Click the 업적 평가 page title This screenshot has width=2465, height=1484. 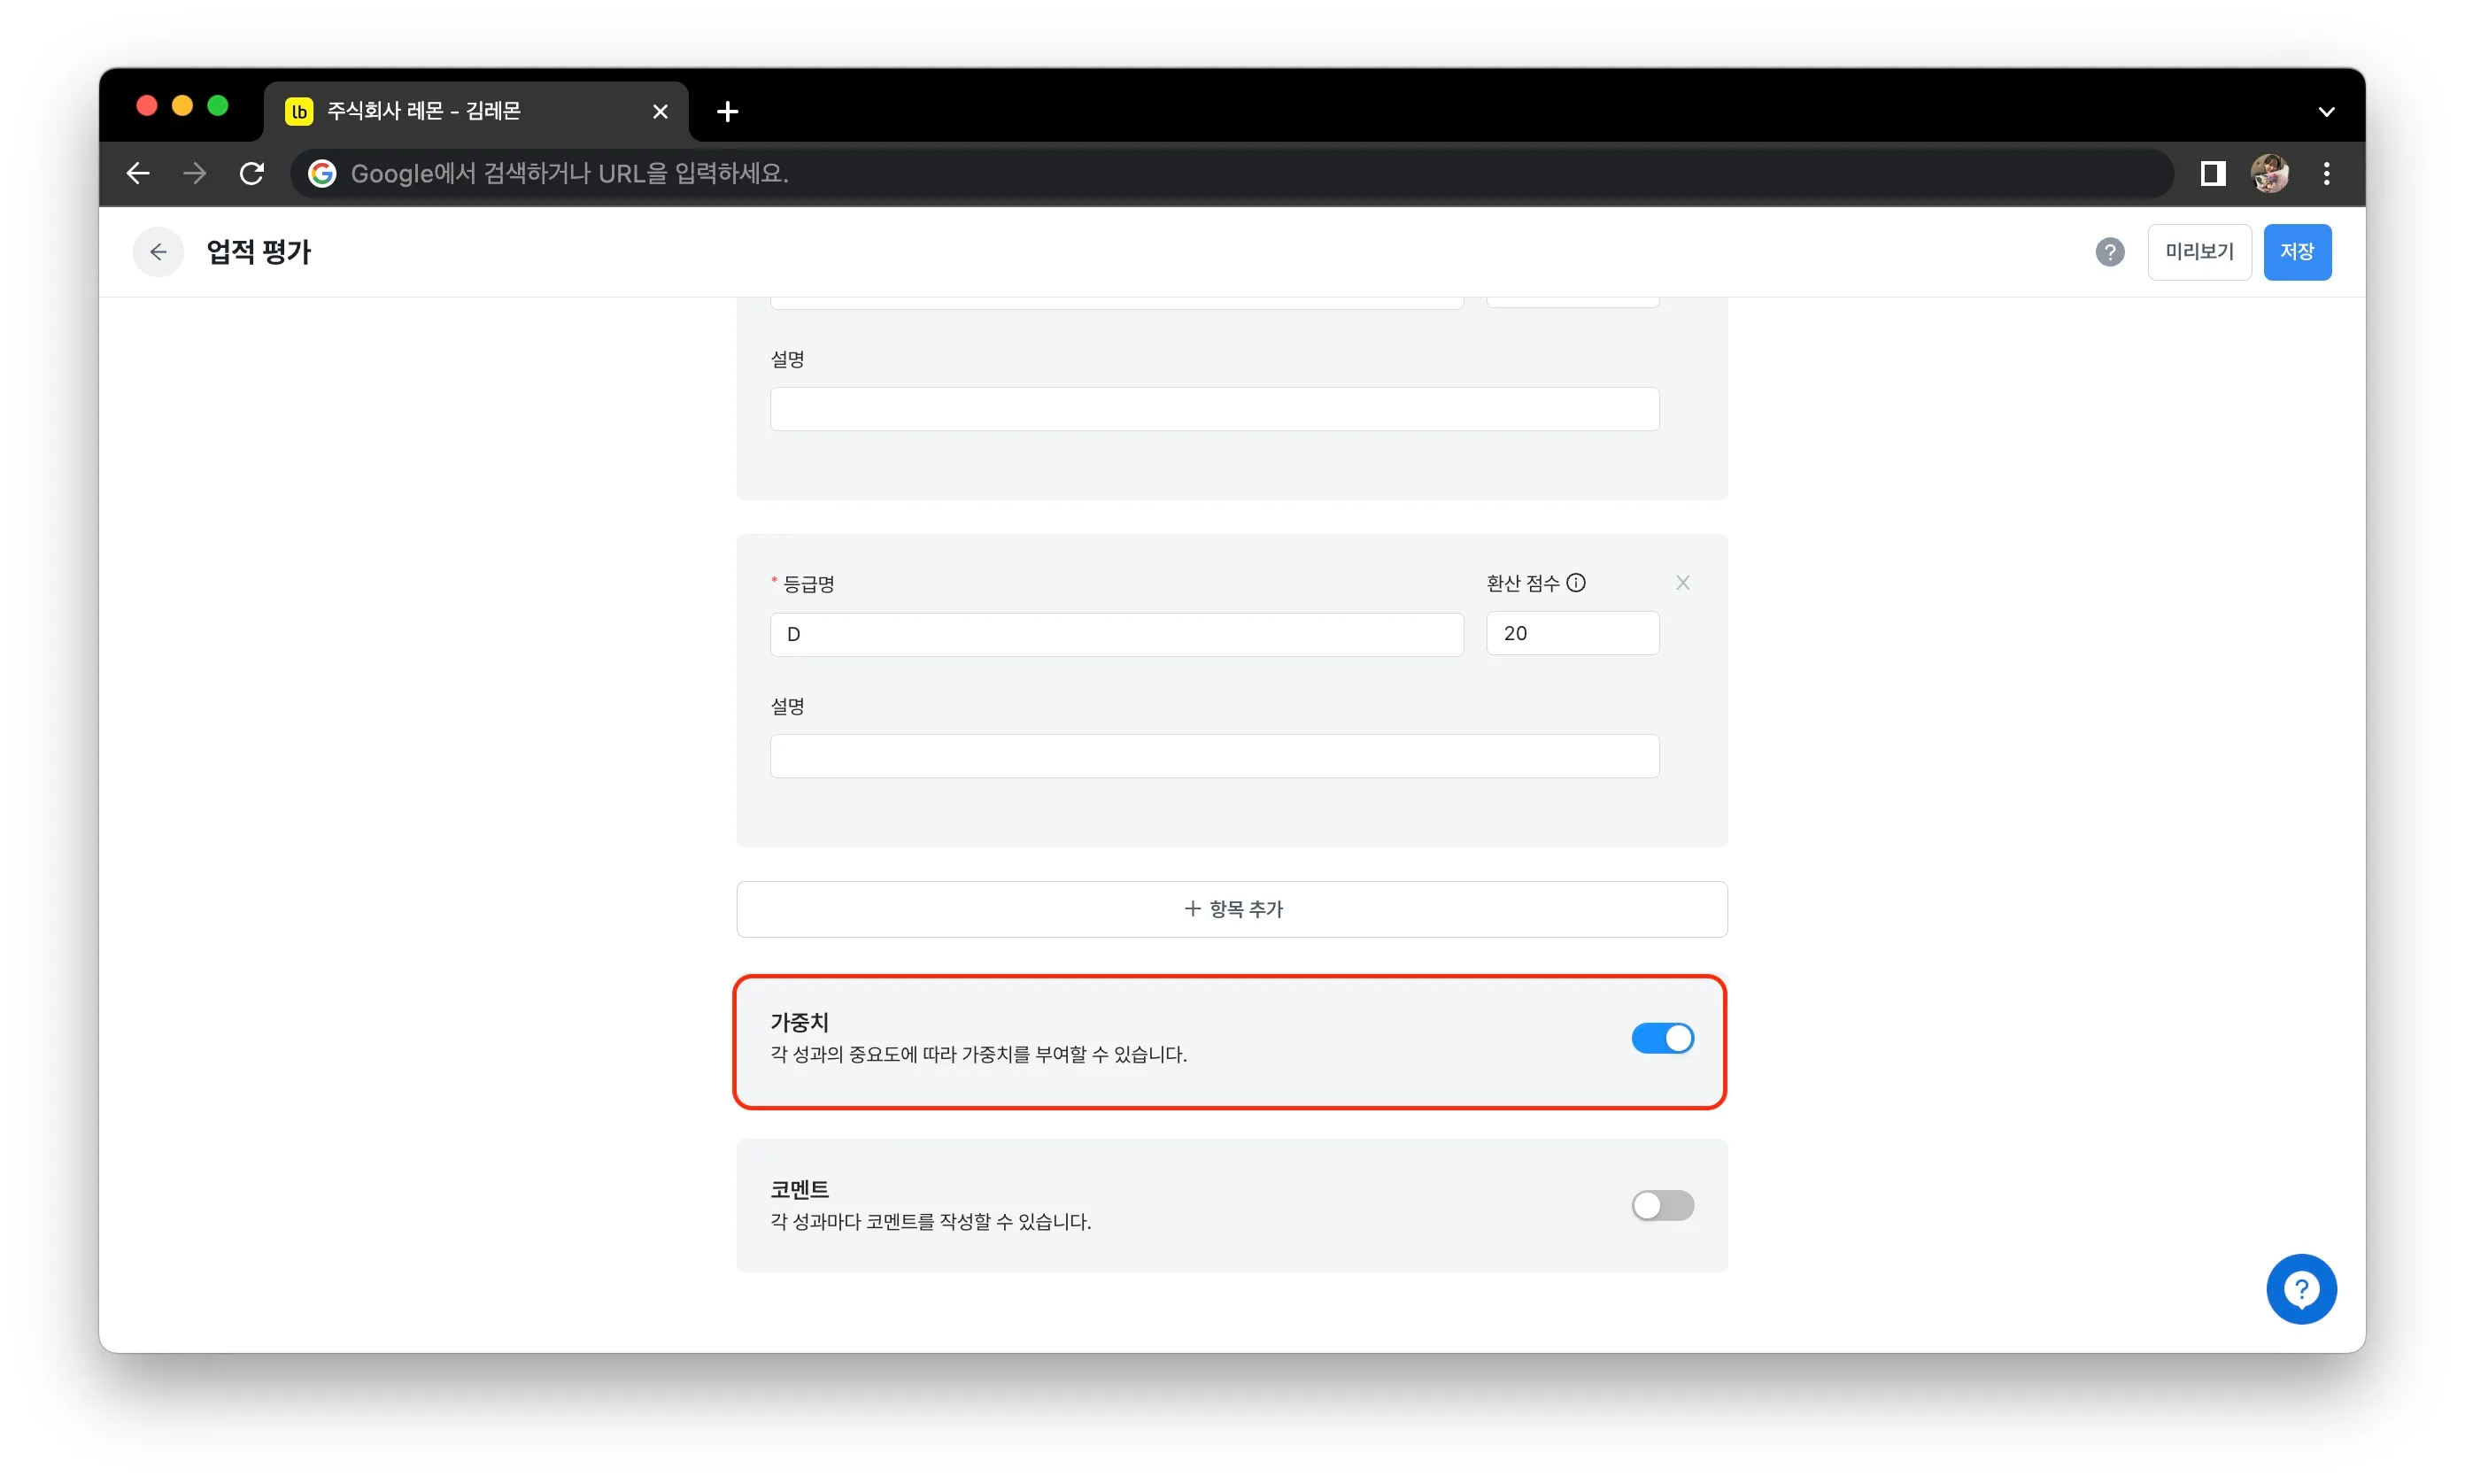pos(259,252)
